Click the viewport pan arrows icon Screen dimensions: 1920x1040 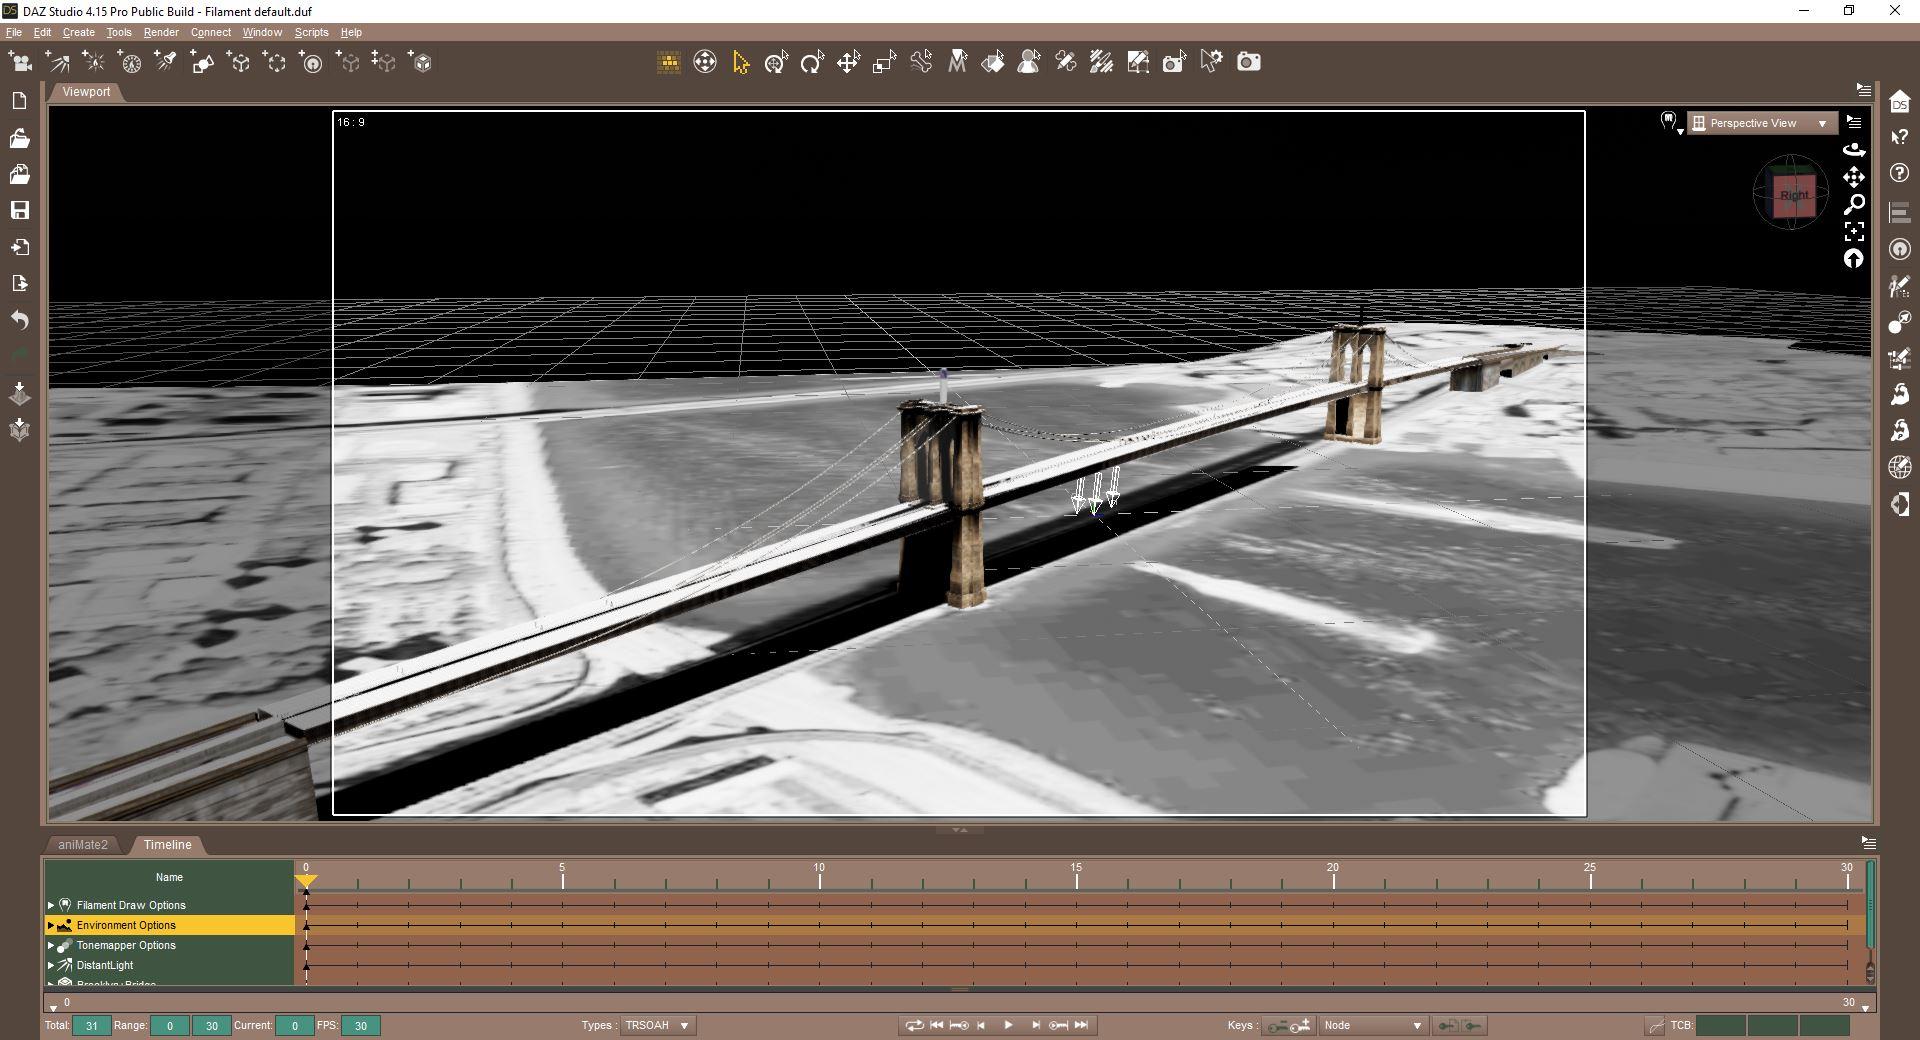[x=1854, y=177]
